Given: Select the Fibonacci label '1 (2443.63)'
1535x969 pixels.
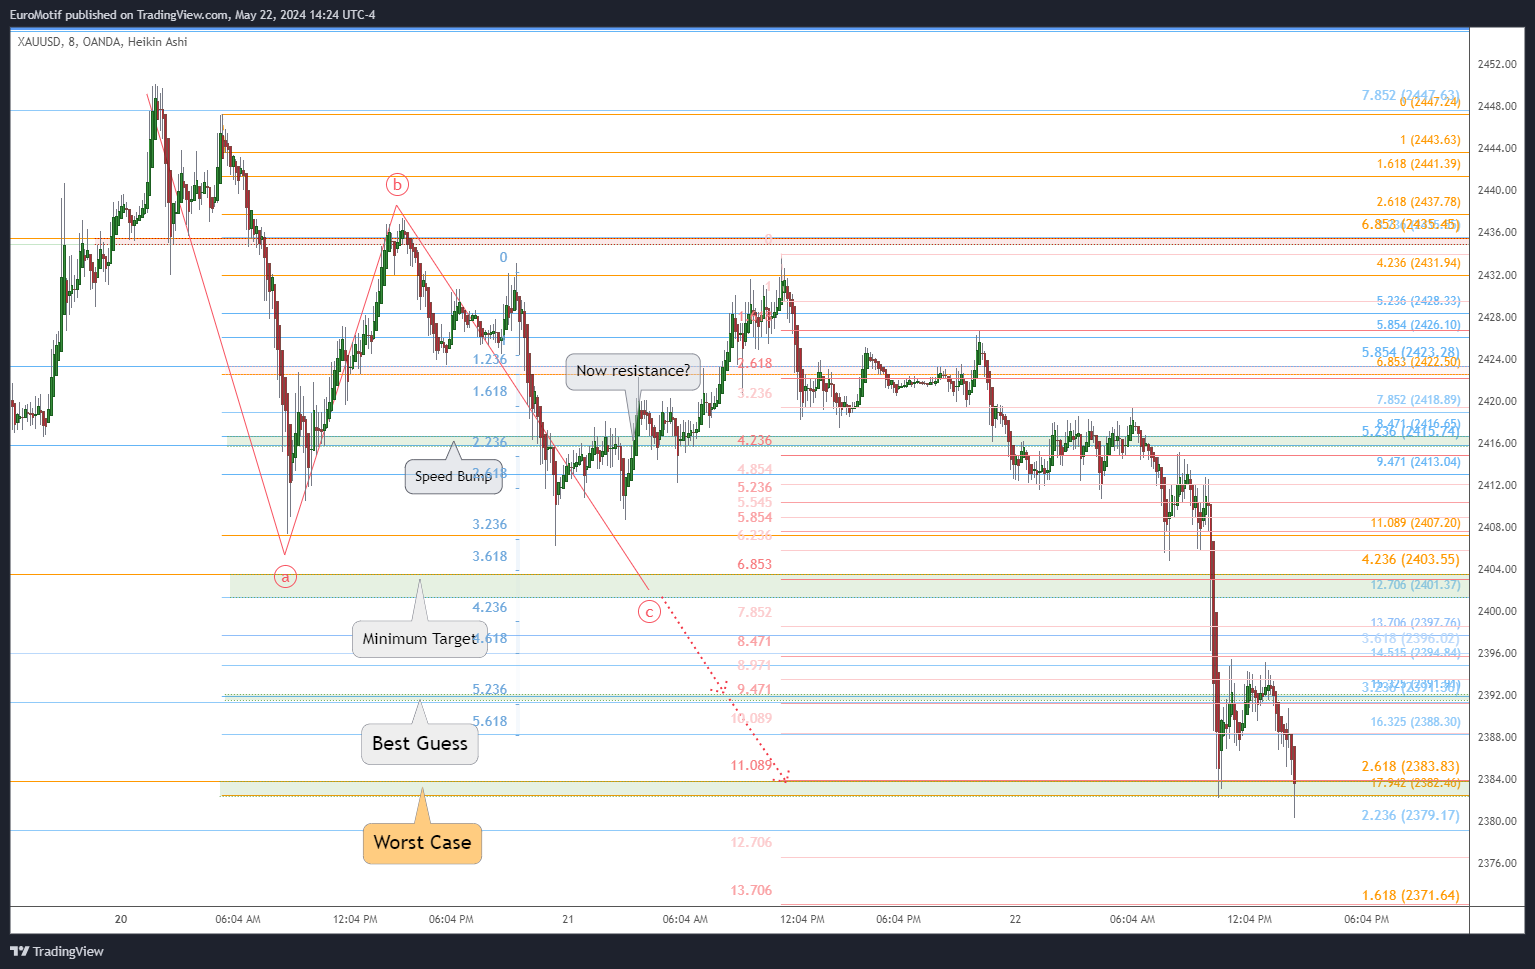Looking at the screenshot, I should (x=1430, y=140).
